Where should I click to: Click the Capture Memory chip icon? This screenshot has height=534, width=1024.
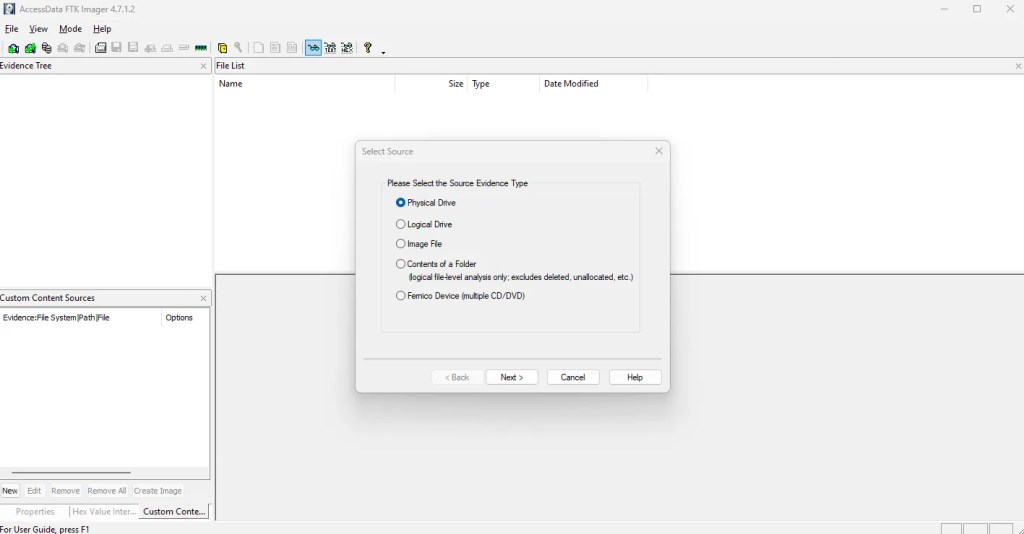201,48
